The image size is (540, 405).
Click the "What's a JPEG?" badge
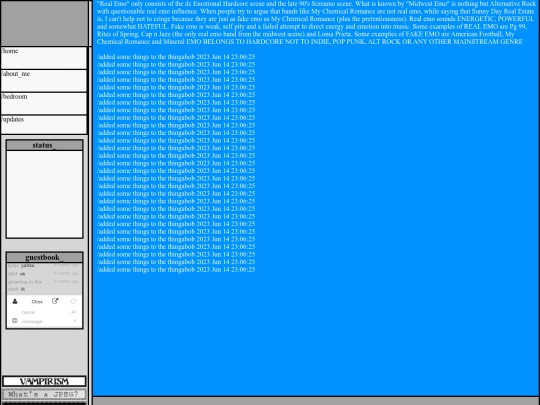(x=44, y=394)
